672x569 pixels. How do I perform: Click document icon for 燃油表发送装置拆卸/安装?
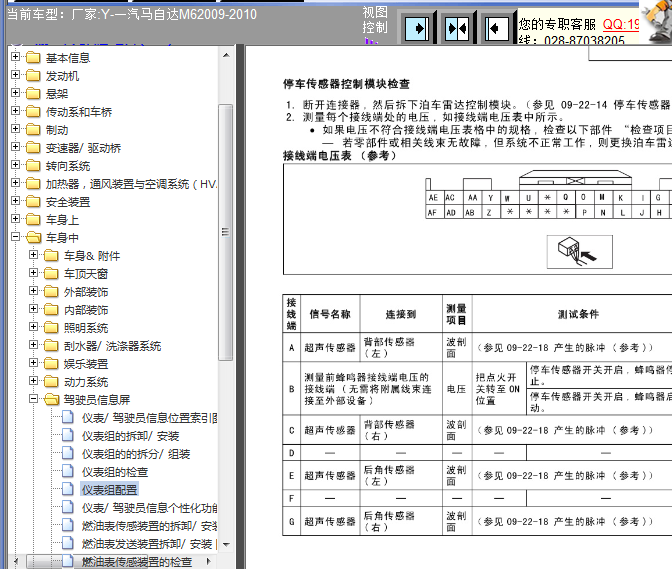pyautogui.click(x=68, y=543)
